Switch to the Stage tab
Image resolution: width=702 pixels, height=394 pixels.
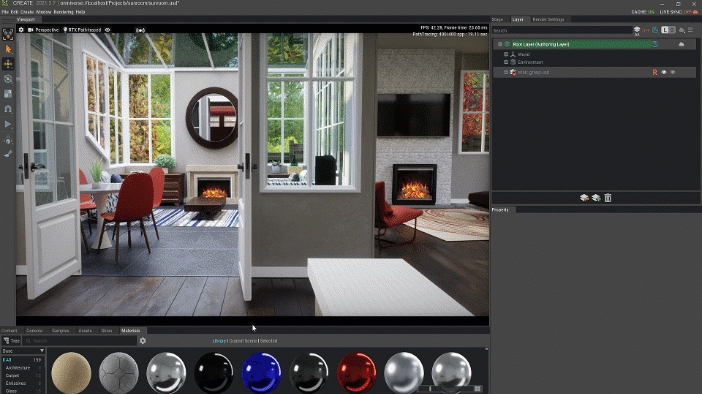point(497,19)
